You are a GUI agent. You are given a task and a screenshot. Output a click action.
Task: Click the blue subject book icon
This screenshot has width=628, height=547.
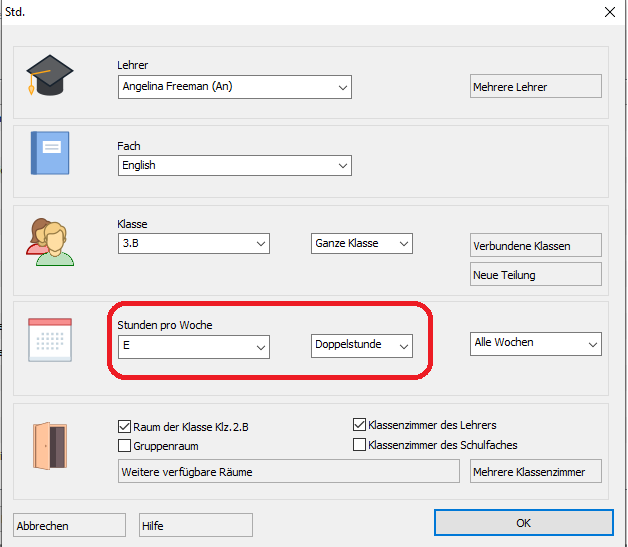click(x=50, y=153)
